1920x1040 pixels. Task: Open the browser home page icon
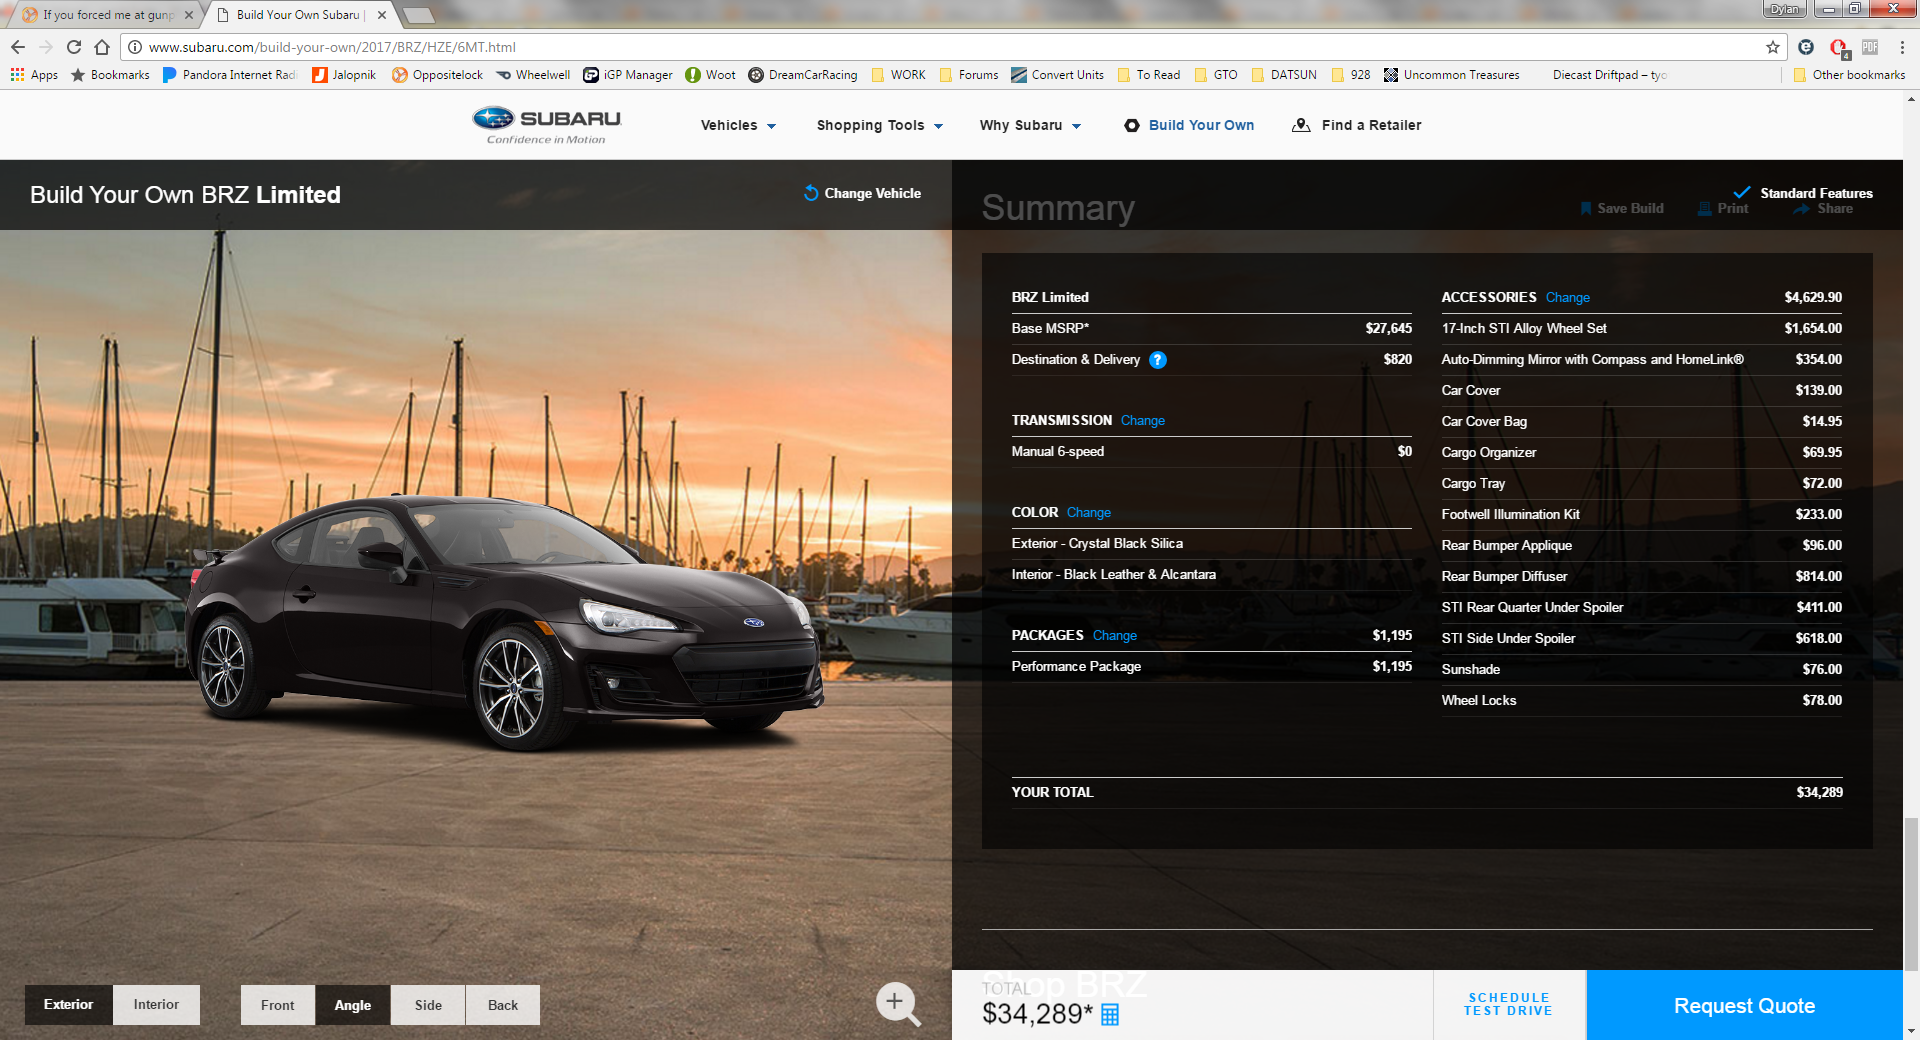tap(102, 47)
